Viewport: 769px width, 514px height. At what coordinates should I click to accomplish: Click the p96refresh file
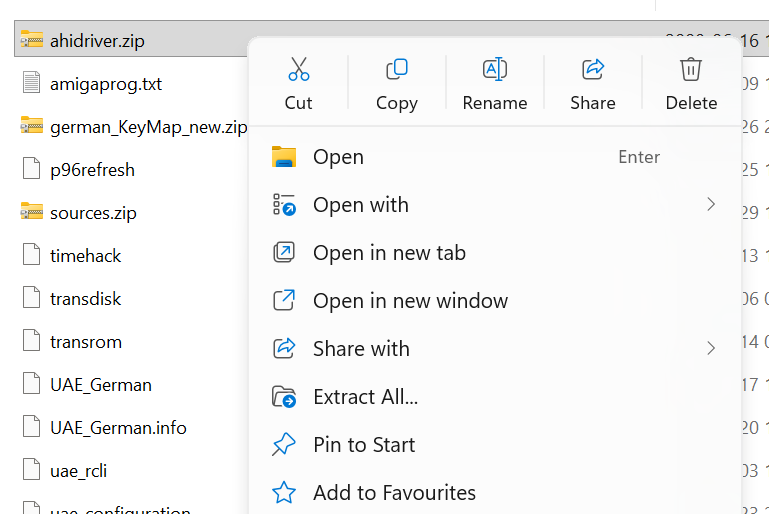click(92, 169)
